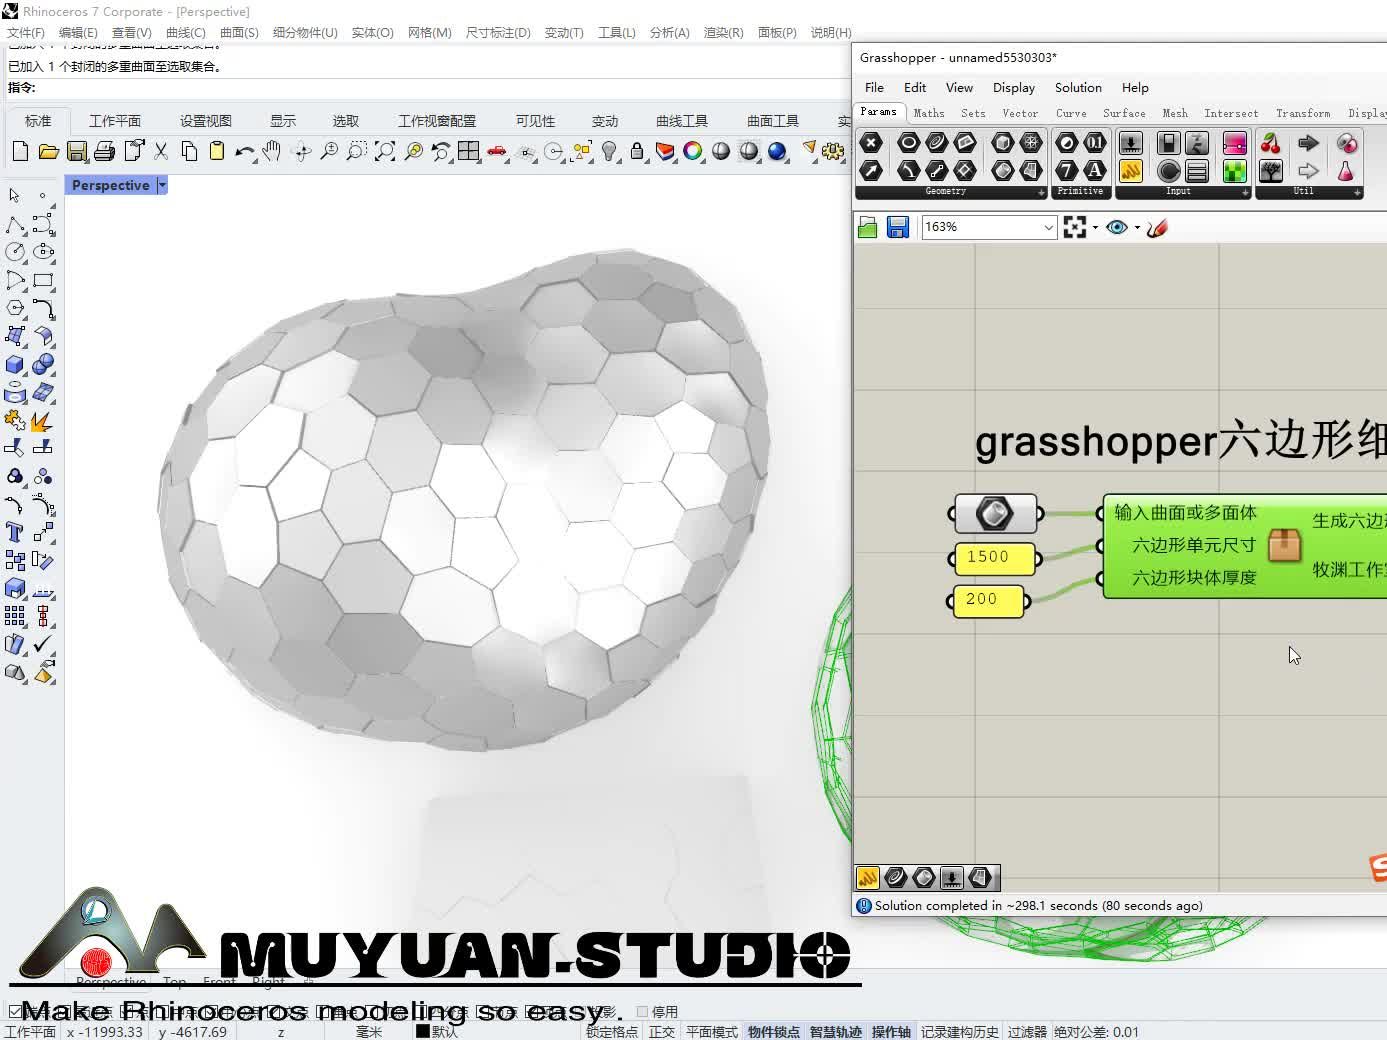Open the color wheel material icon
Viewport: 1387px width, 1040px height.
(692, 152)
